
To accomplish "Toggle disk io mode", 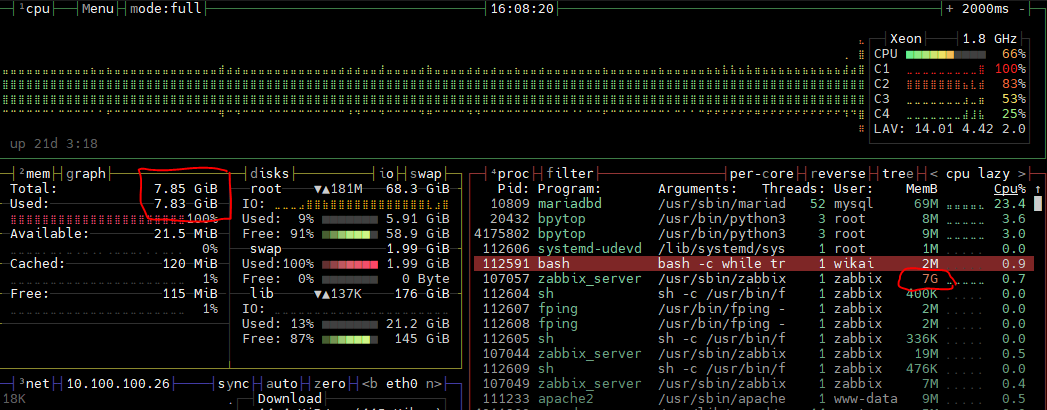I will pos(386,174).
